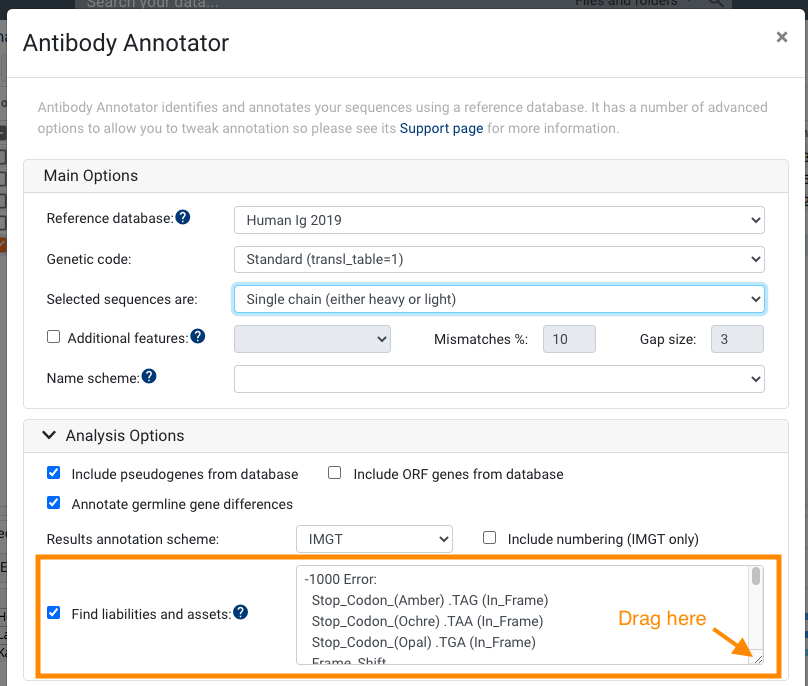Uncheck Find liabilities and assets
This screenshot has width=808, height=686.
[x=54, y=613]
